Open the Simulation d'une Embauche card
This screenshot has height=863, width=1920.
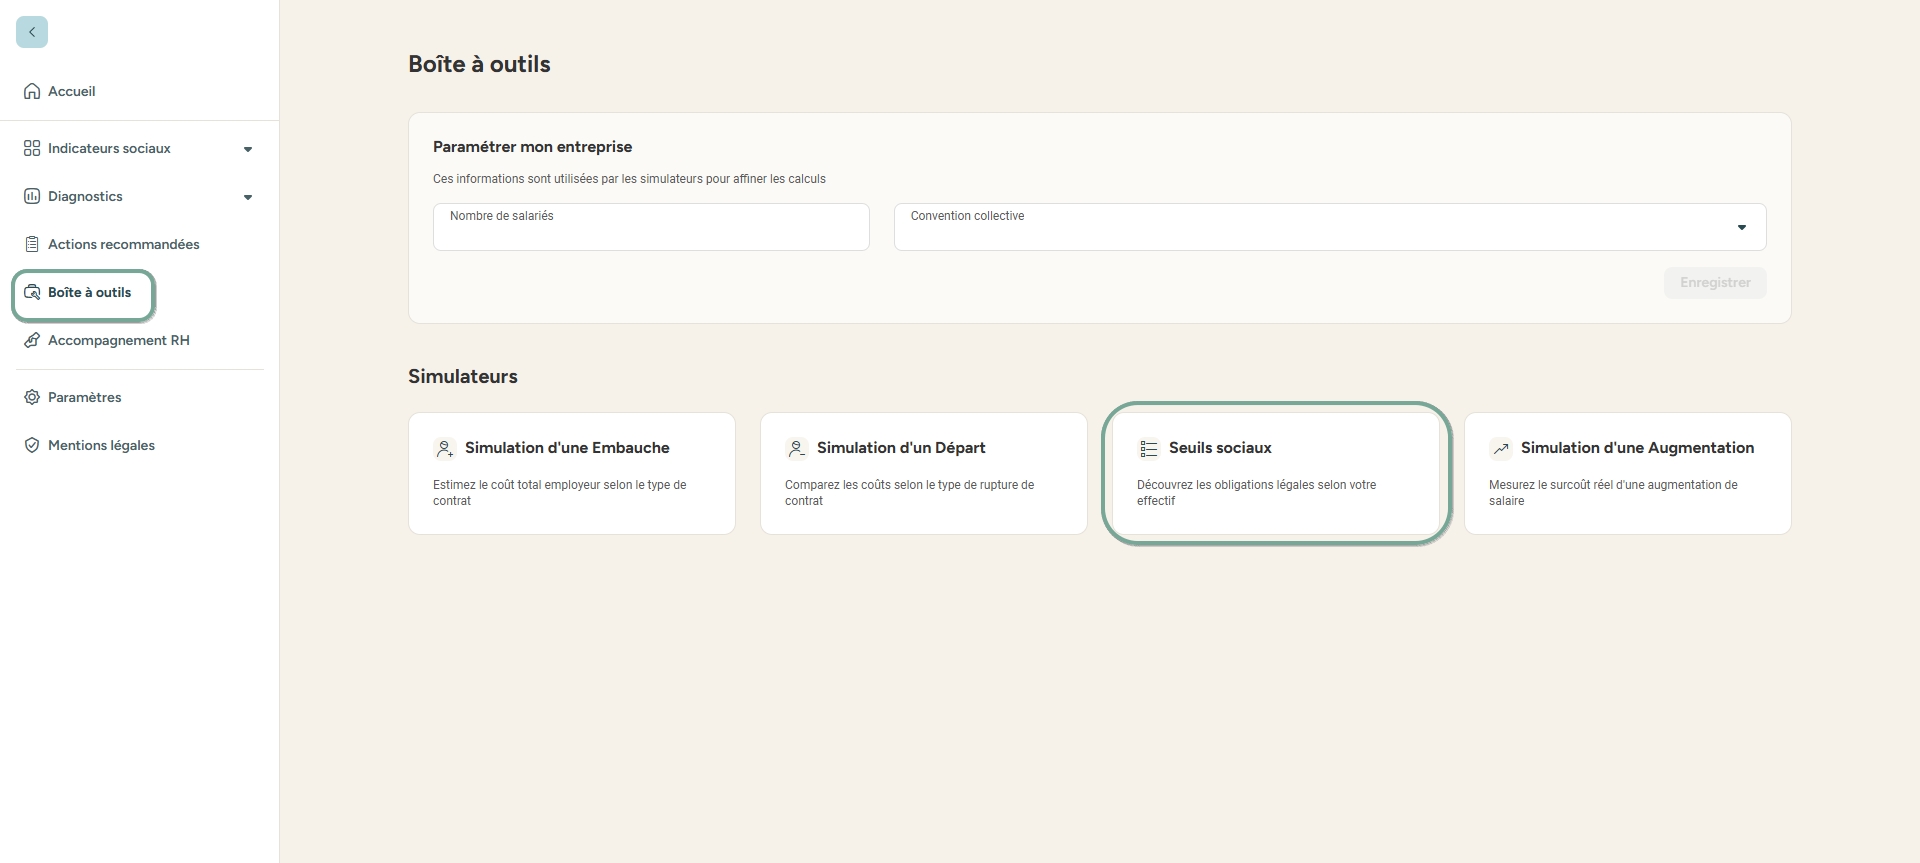(x=571, y=473)
